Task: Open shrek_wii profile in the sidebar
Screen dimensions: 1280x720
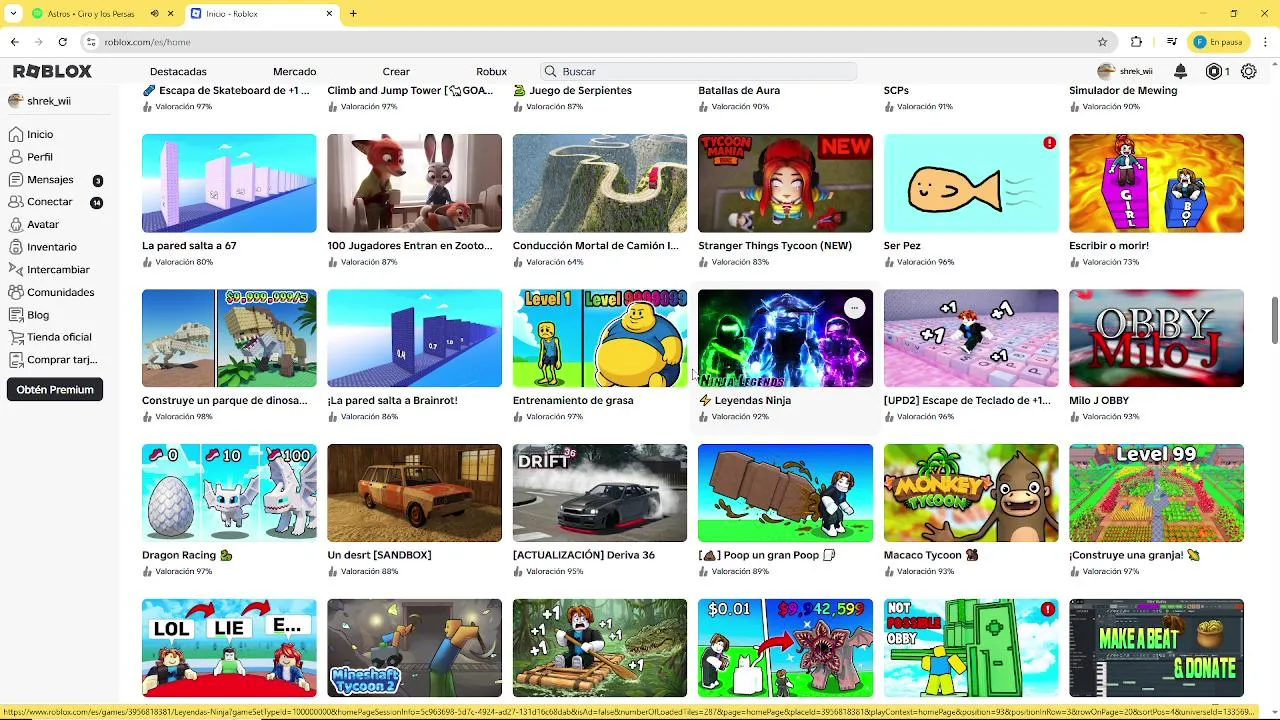Action: [x=40, y=101]
